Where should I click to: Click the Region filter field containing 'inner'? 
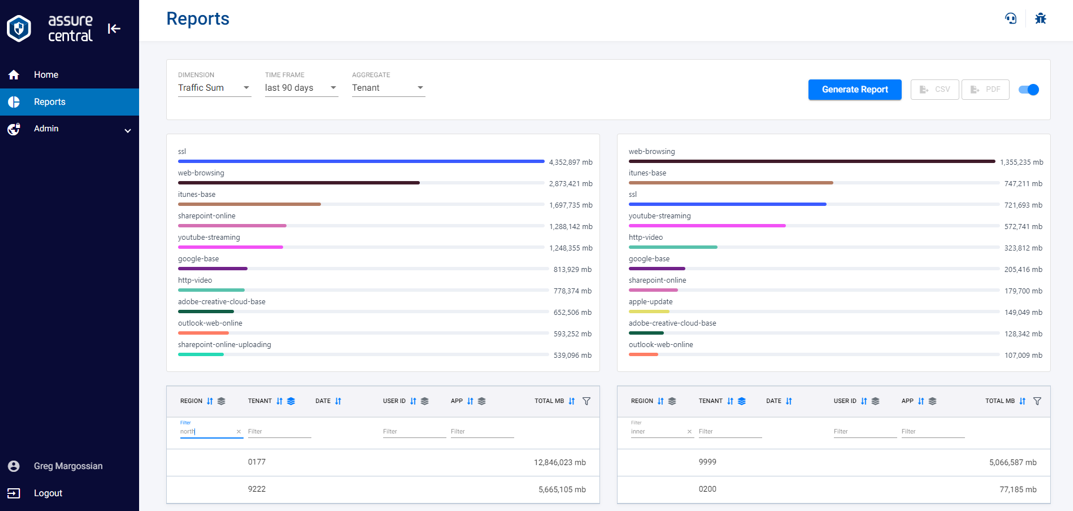point(662,432)
